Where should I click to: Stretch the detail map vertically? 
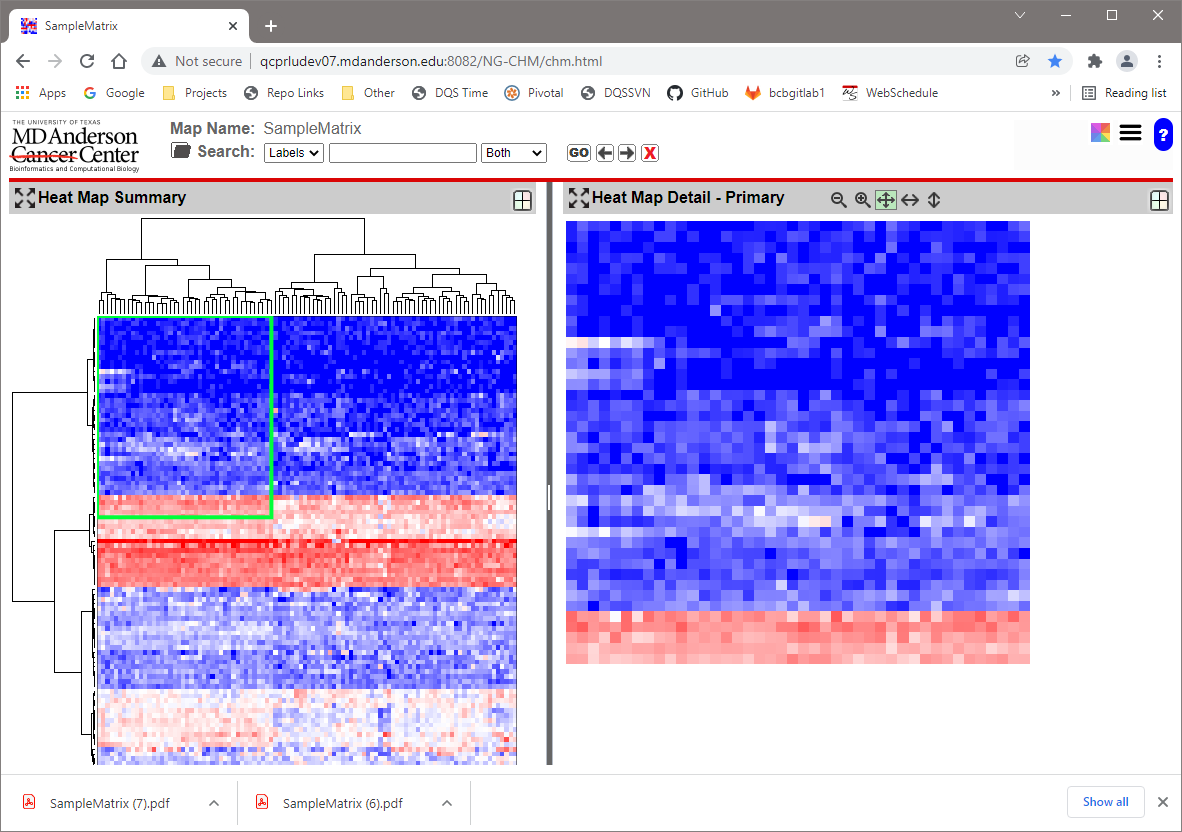click(x=933, y=199)
